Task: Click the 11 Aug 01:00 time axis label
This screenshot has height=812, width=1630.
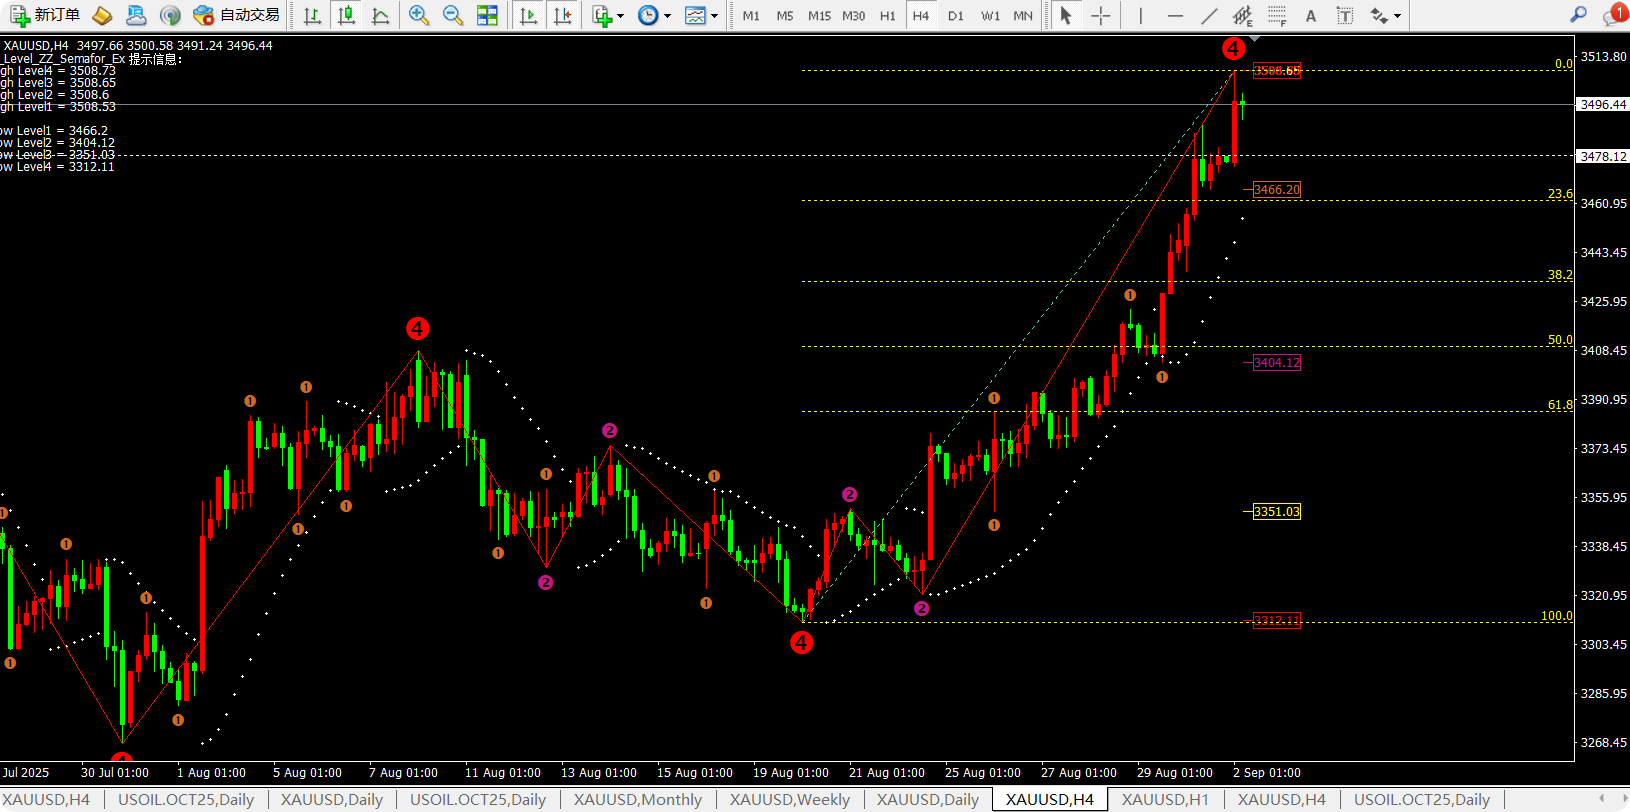Action: [x=503, y=773]
